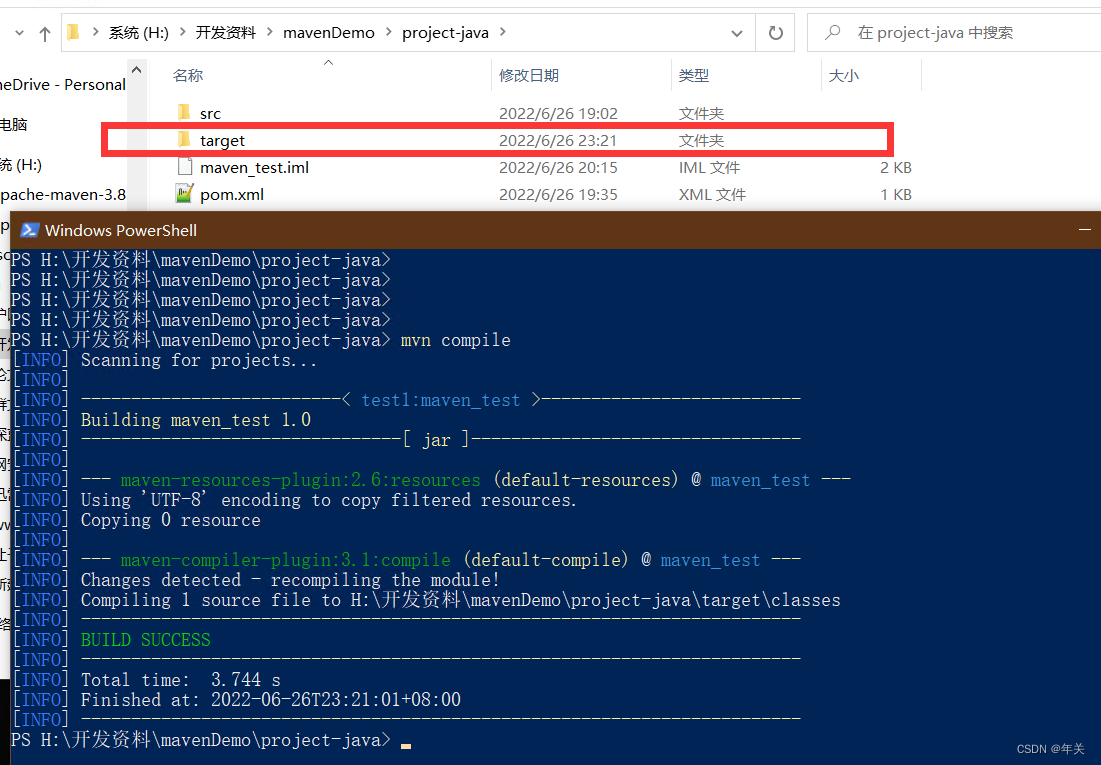The image size is (1101, 765).
Task: Sort by 修改日期 column header
Action: tap(529, 75)
